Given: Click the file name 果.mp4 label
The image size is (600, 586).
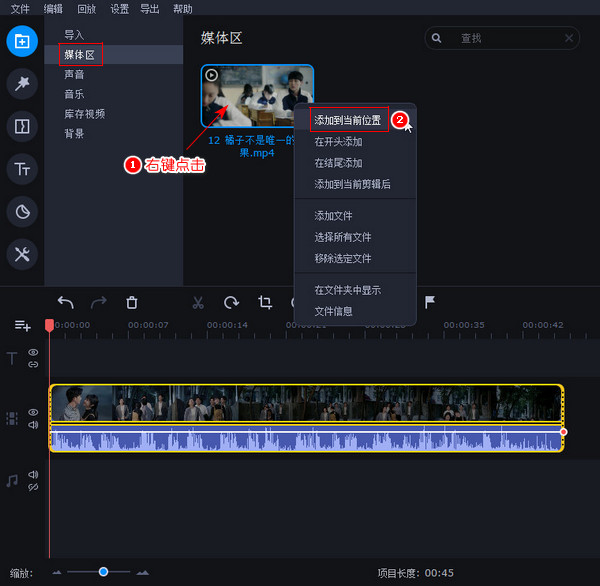Looking at the screenshot, I should coord(257,153).
